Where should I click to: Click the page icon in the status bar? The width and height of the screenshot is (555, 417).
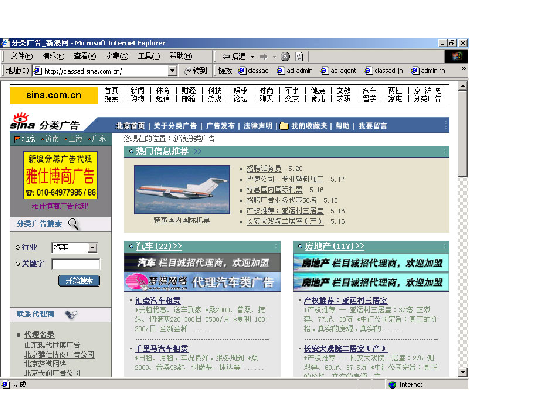pyautogui.click(x=5, y=384)
